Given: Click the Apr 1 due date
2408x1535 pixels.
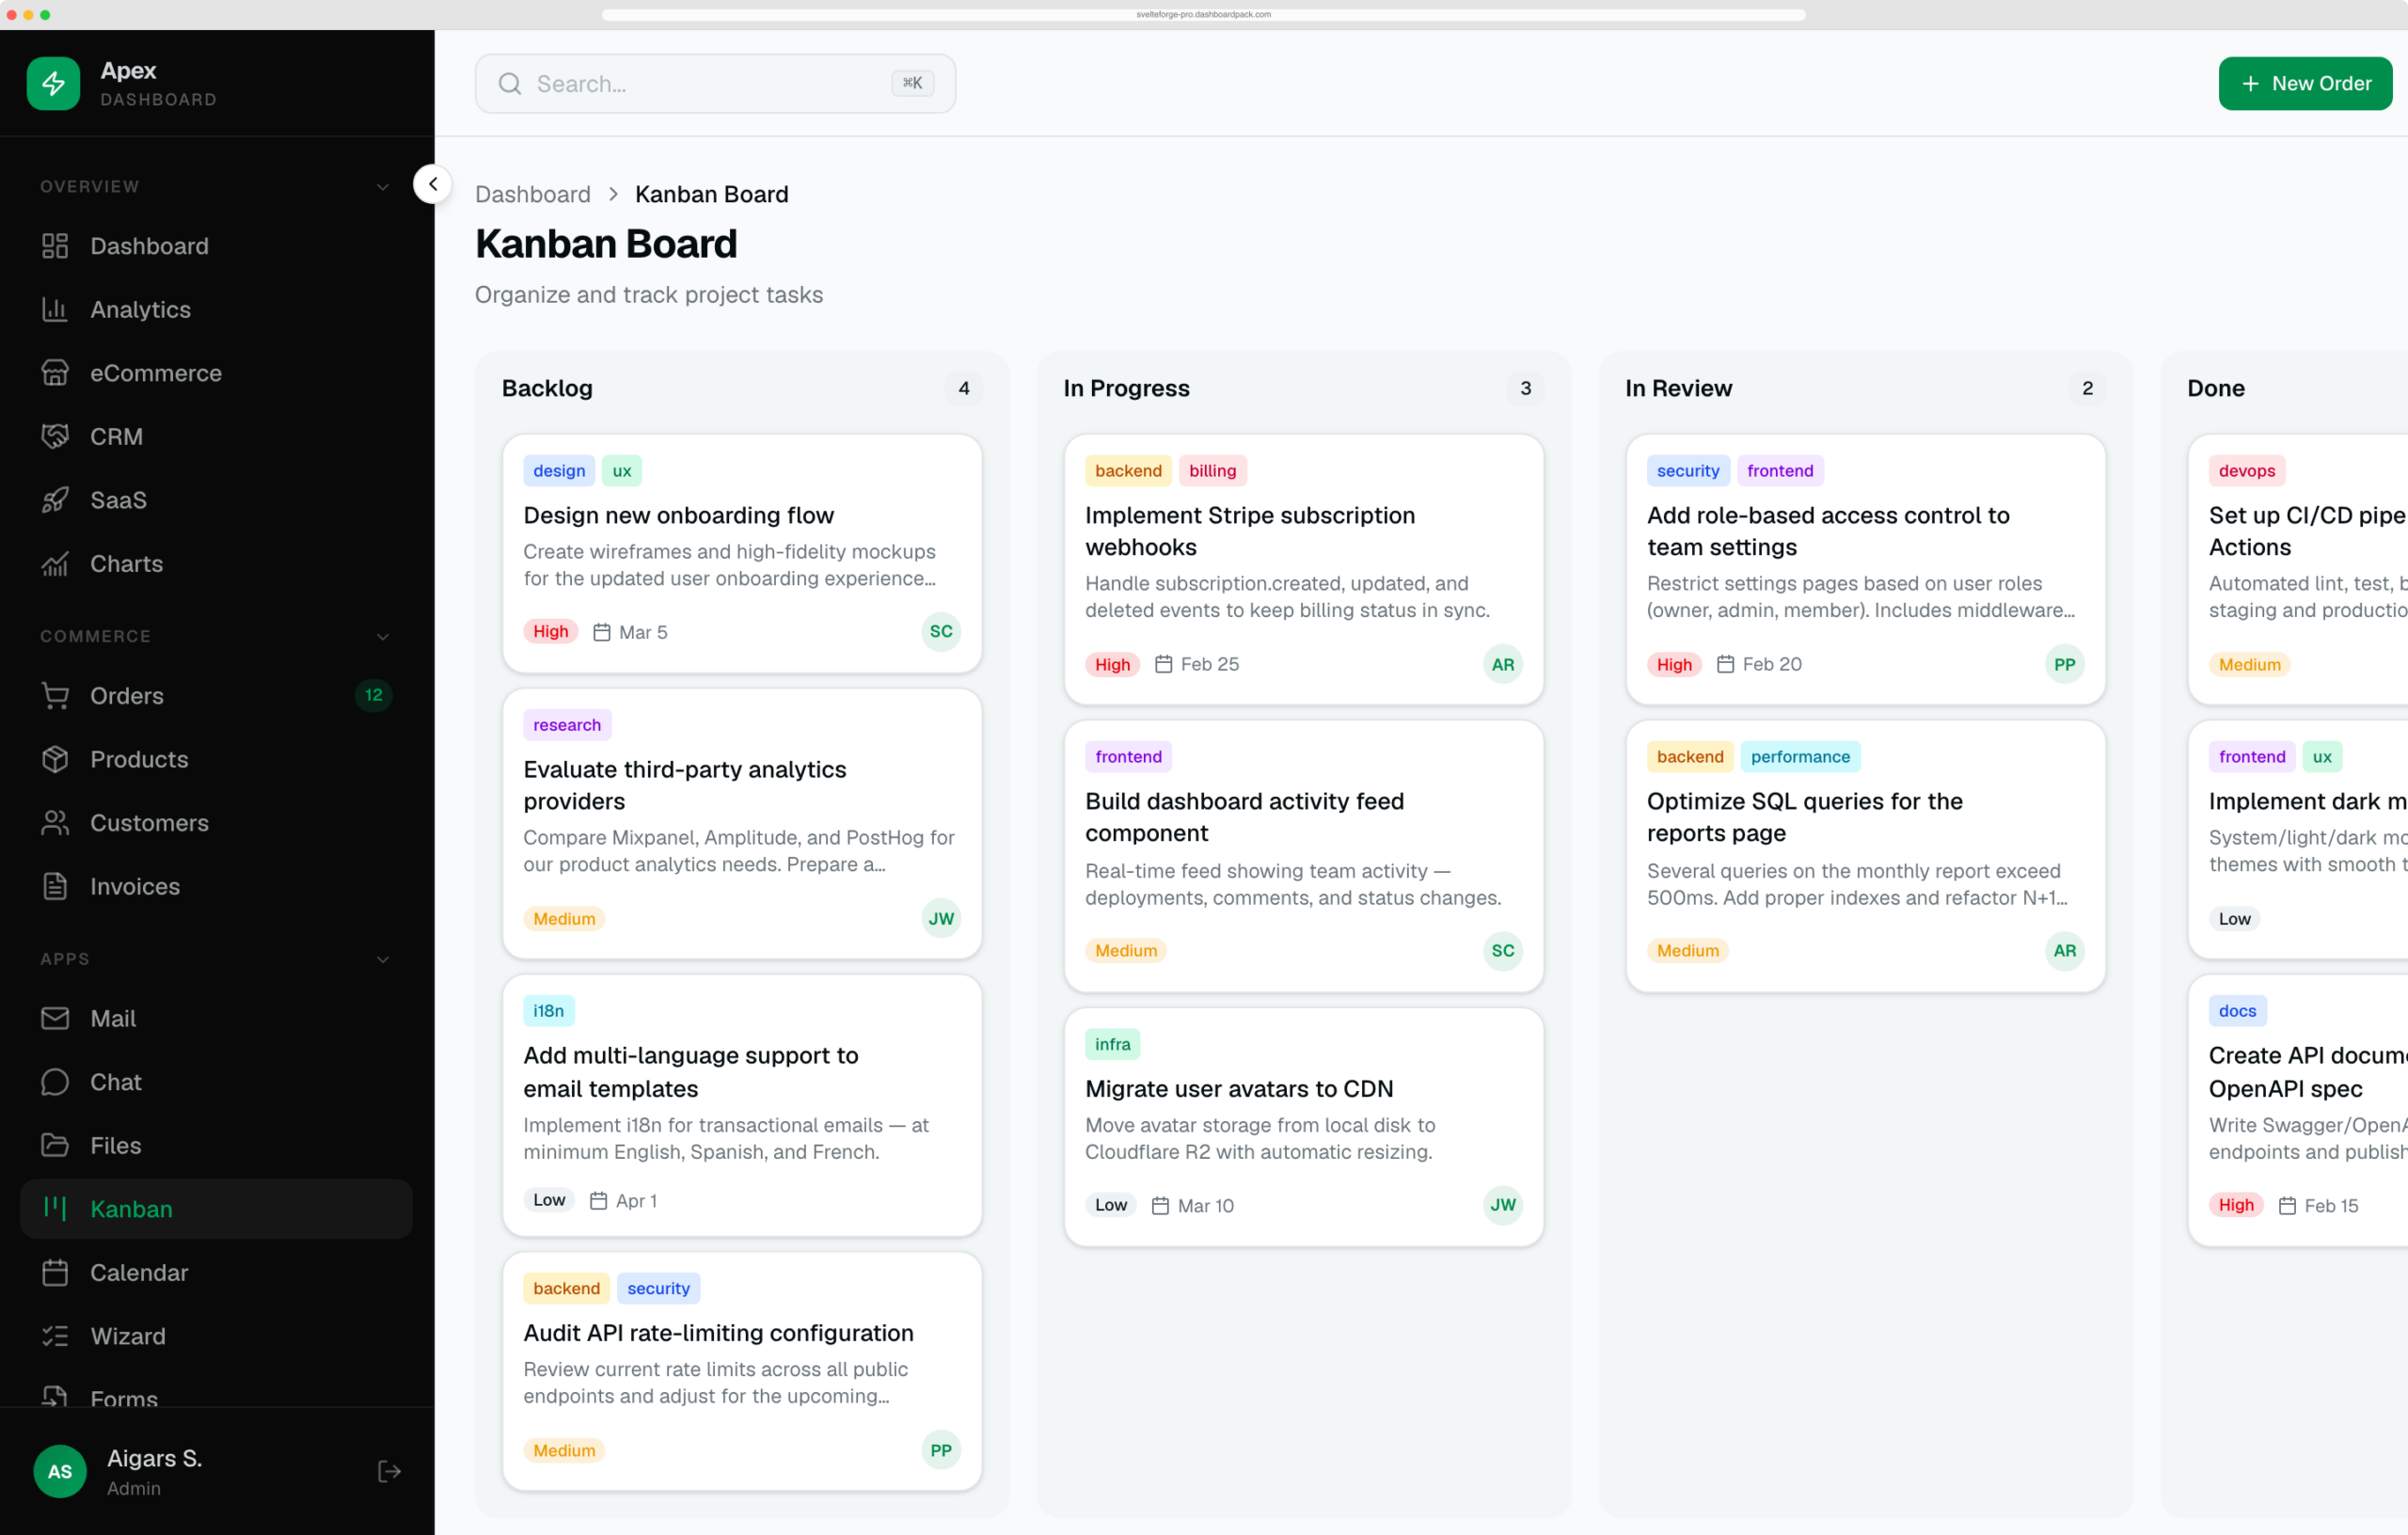Looking at the screenshot, I should [624, 1200].
